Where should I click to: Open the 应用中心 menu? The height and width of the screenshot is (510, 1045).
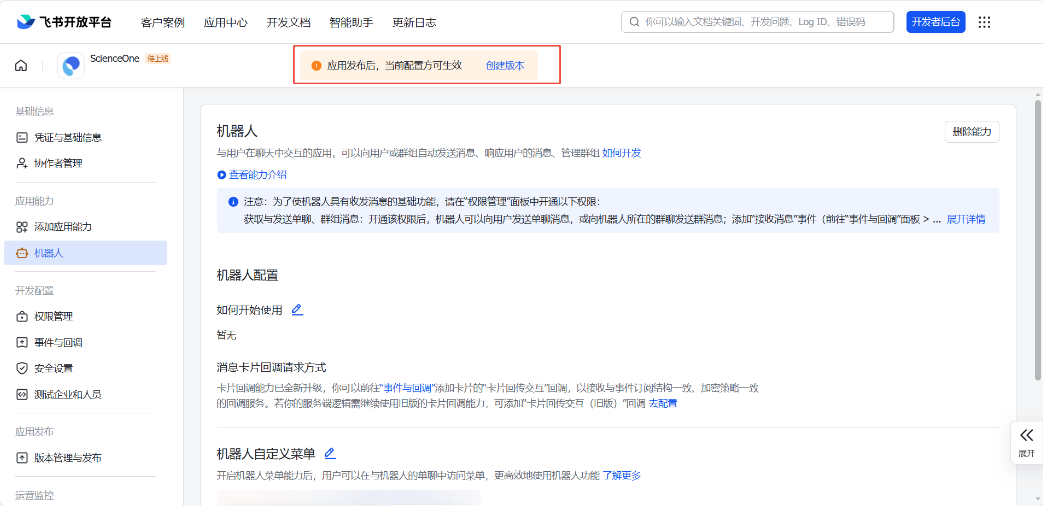coord(225,22)
